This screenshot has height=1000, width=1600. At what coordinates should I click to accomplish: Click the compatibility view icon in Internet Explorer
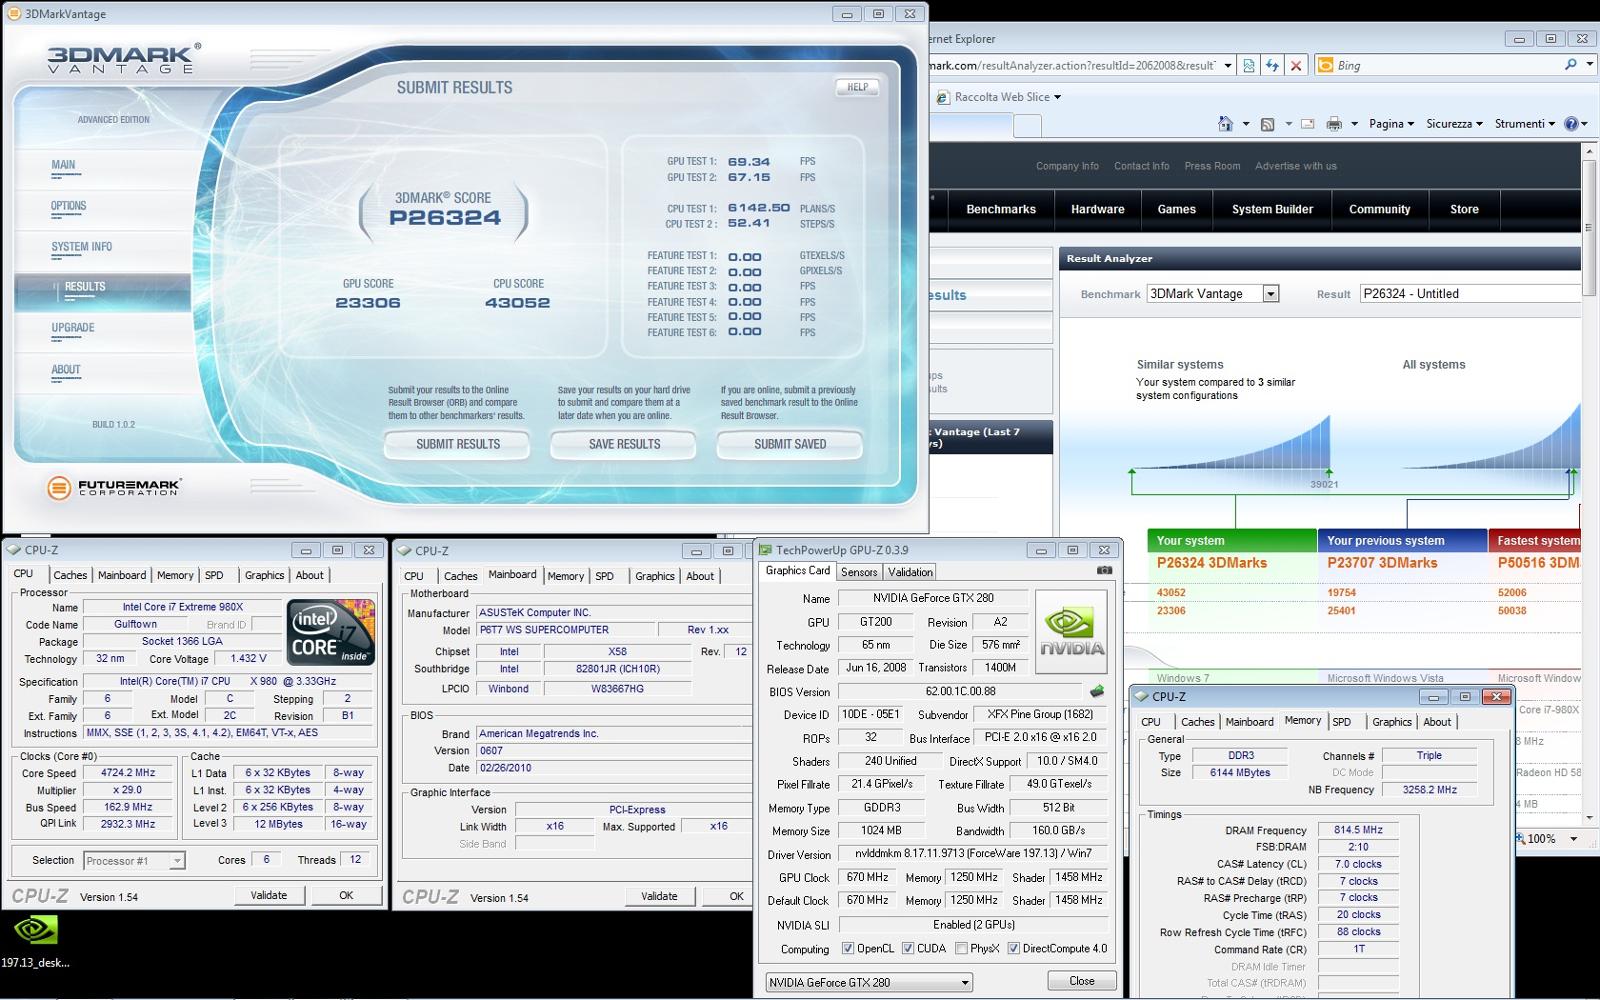(x=1248, y=65)
